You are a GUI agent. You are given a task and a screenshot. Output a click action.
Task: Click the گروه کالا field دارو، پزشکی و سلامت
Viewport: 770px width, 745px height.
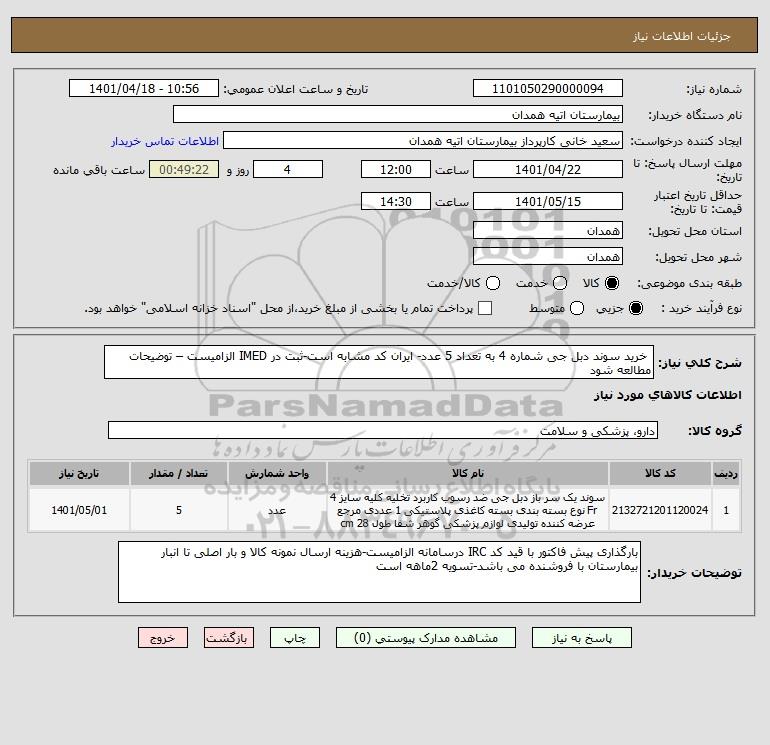coord(383,430)
